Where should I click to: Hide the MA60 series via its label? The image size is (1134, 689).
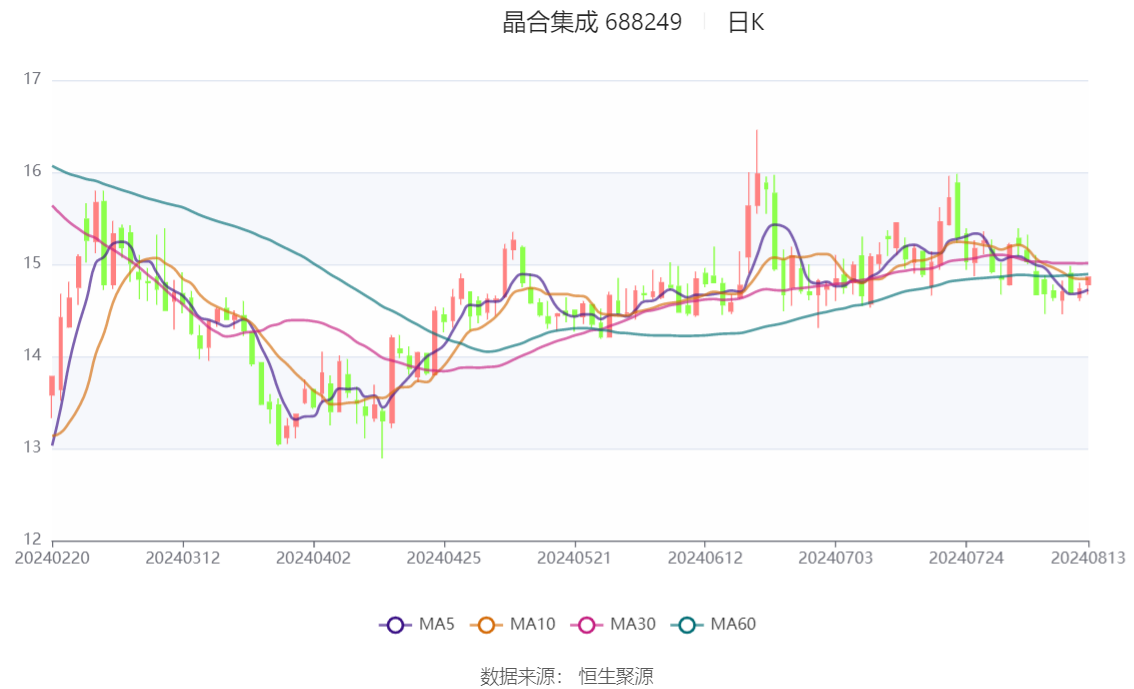click(x=733, y=624)
